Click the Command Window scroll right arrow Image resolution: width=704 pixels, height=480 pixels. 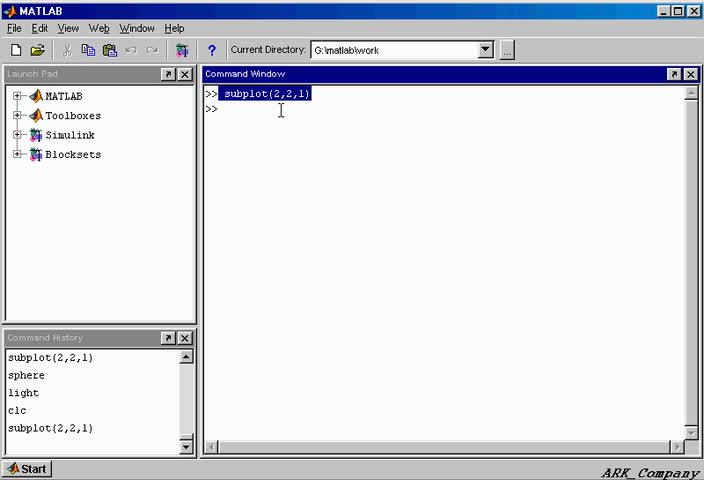(x=677, y=446)
